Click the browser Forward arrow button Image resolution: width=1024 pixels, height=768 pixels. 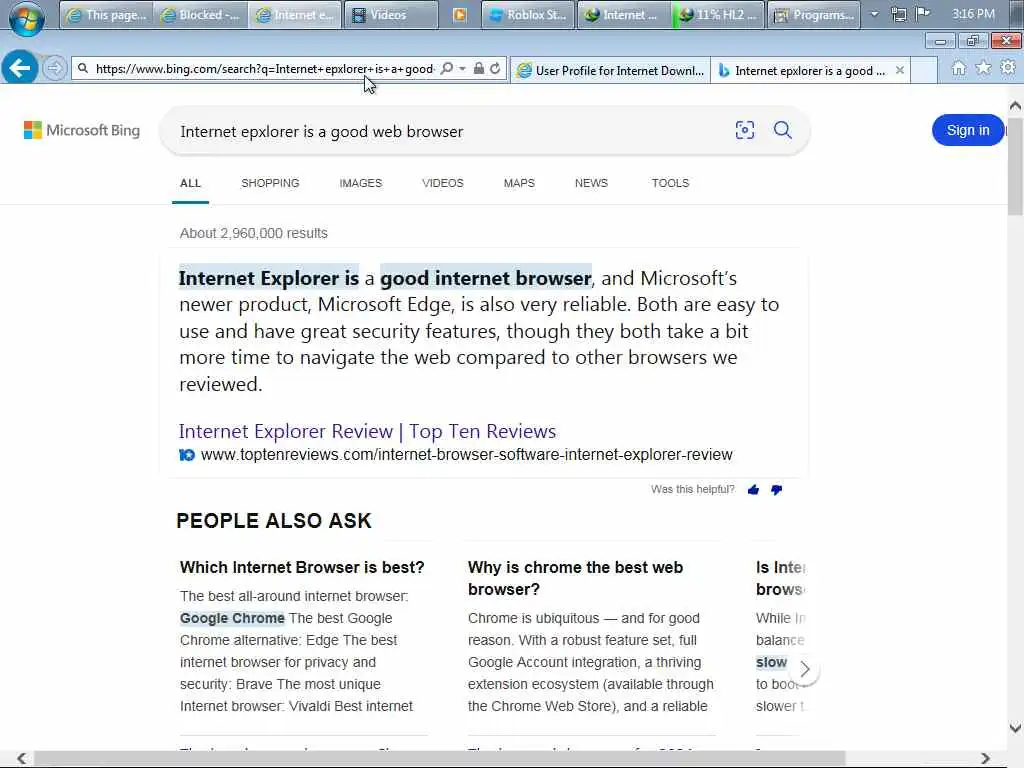pos(55,68)
